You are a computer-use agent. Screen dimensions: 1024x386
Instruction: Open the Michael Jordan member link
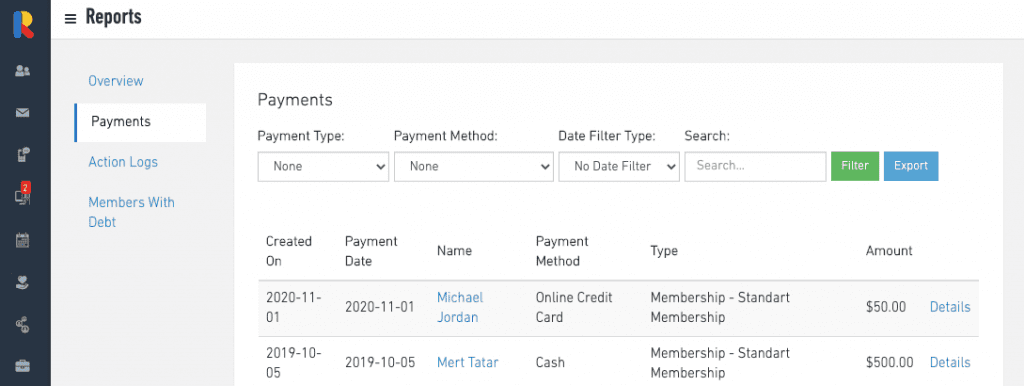(460, 308)
